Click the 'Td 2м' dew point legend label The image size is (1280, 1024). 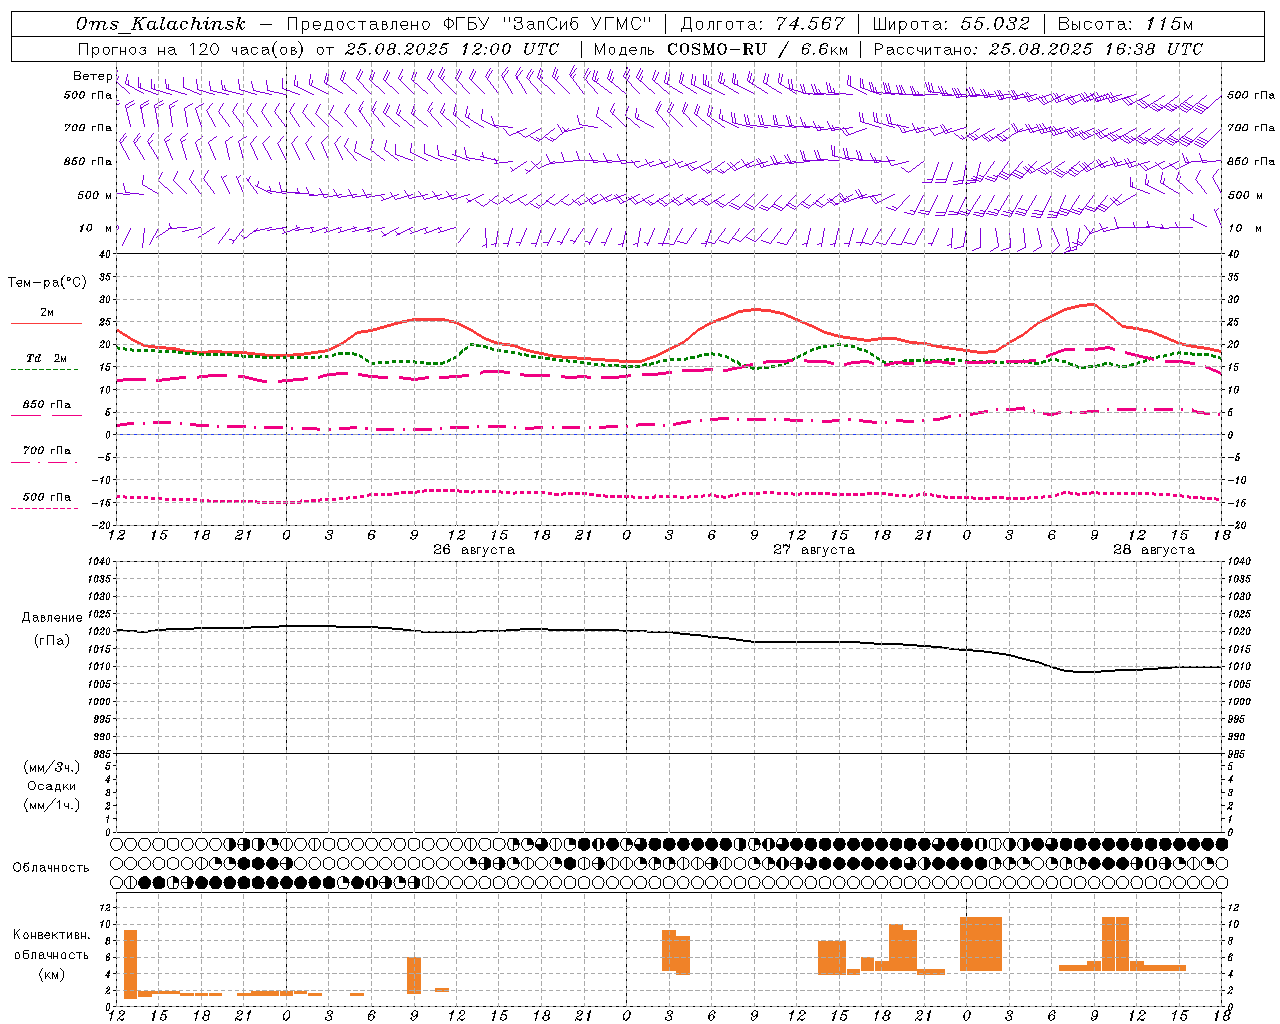pyautogui.click(x=47, y=358)
